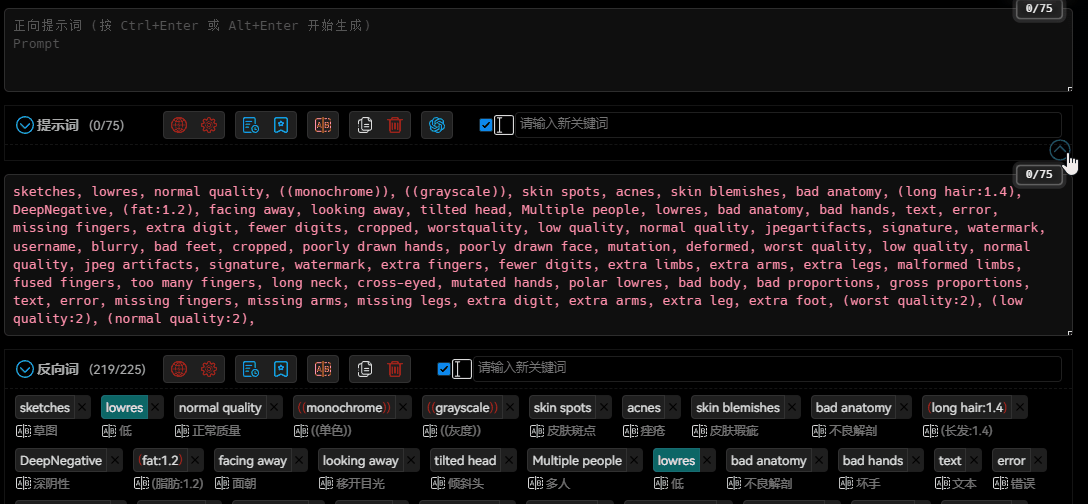1088x504 pixels.
Task: Toggle the checkbox in 提示词 keyword row
Action: [x=486, y=125]
